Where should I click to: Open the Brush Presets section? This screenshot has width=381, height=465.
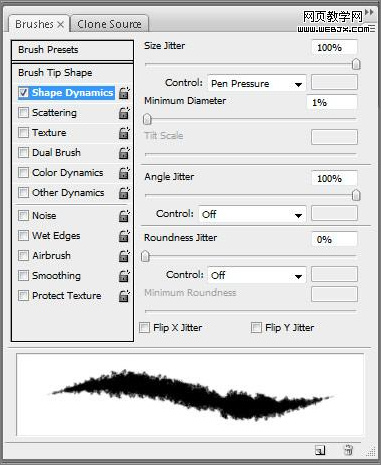72,50
